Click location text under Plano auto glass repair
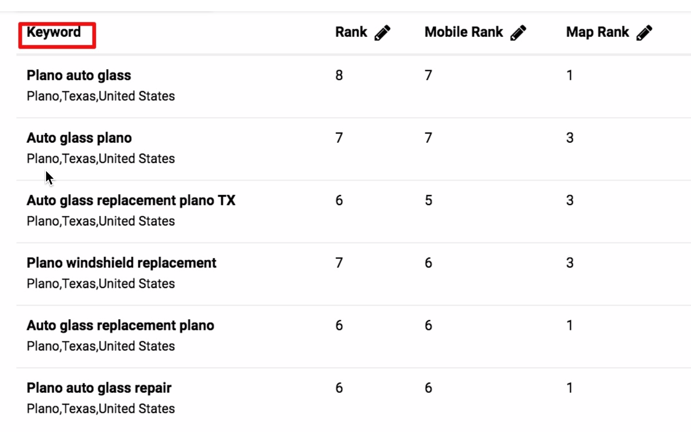Image resolution: width=691 pixels, height=433 pixels. [100, 408]
